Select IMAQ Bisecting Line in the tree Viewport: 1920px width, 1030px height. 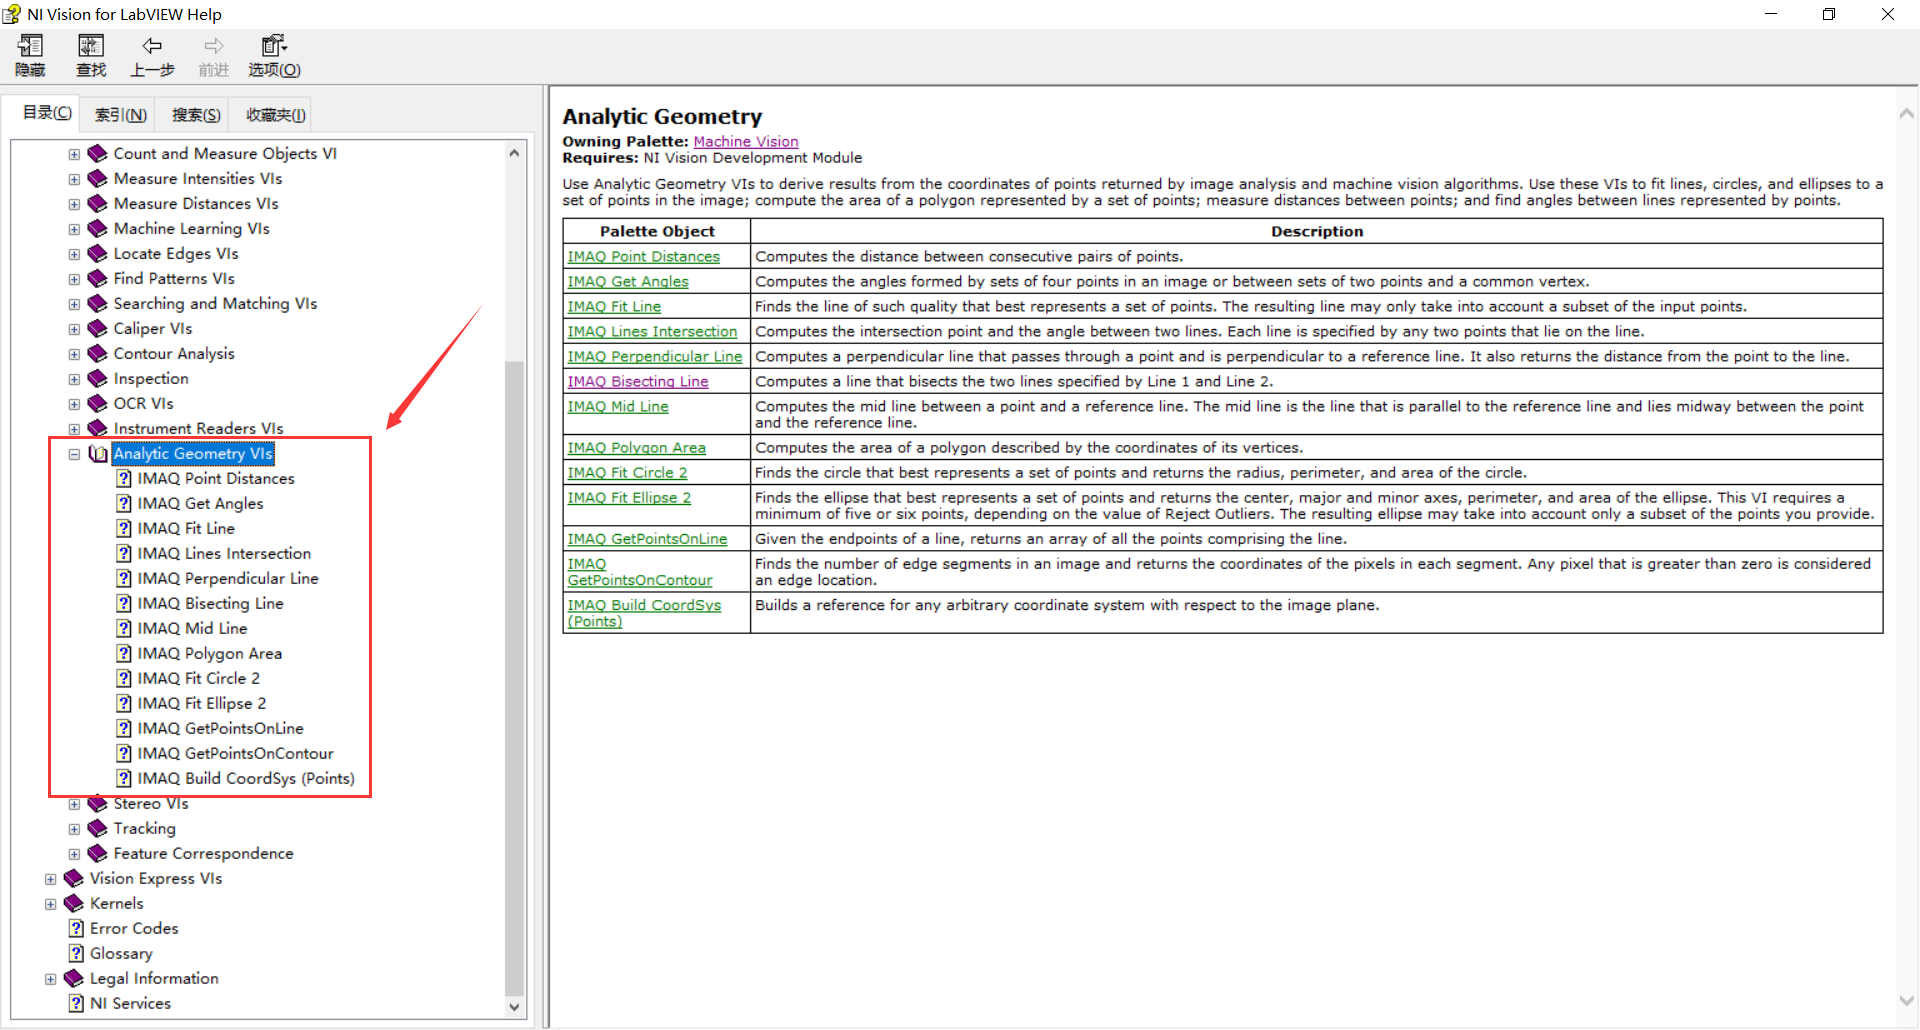tap(210, 603)
